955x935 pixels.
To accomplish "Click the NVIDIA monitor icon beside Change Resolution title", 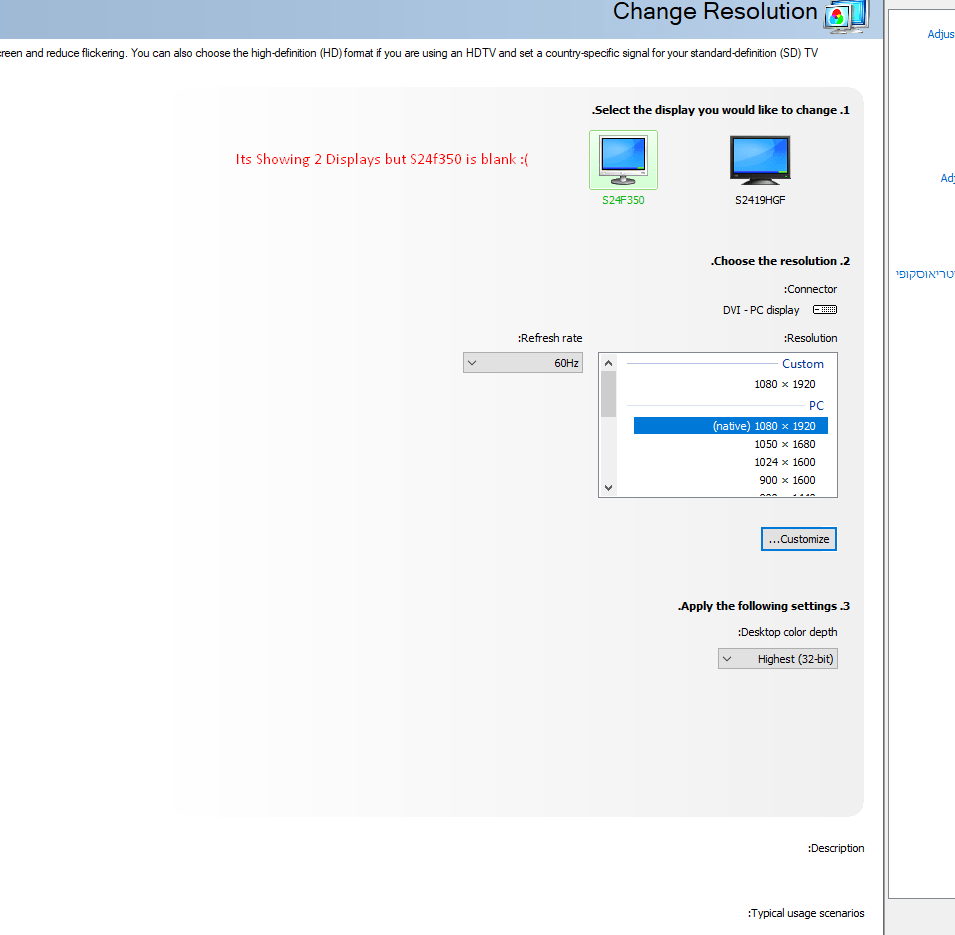I will point(845,17).
